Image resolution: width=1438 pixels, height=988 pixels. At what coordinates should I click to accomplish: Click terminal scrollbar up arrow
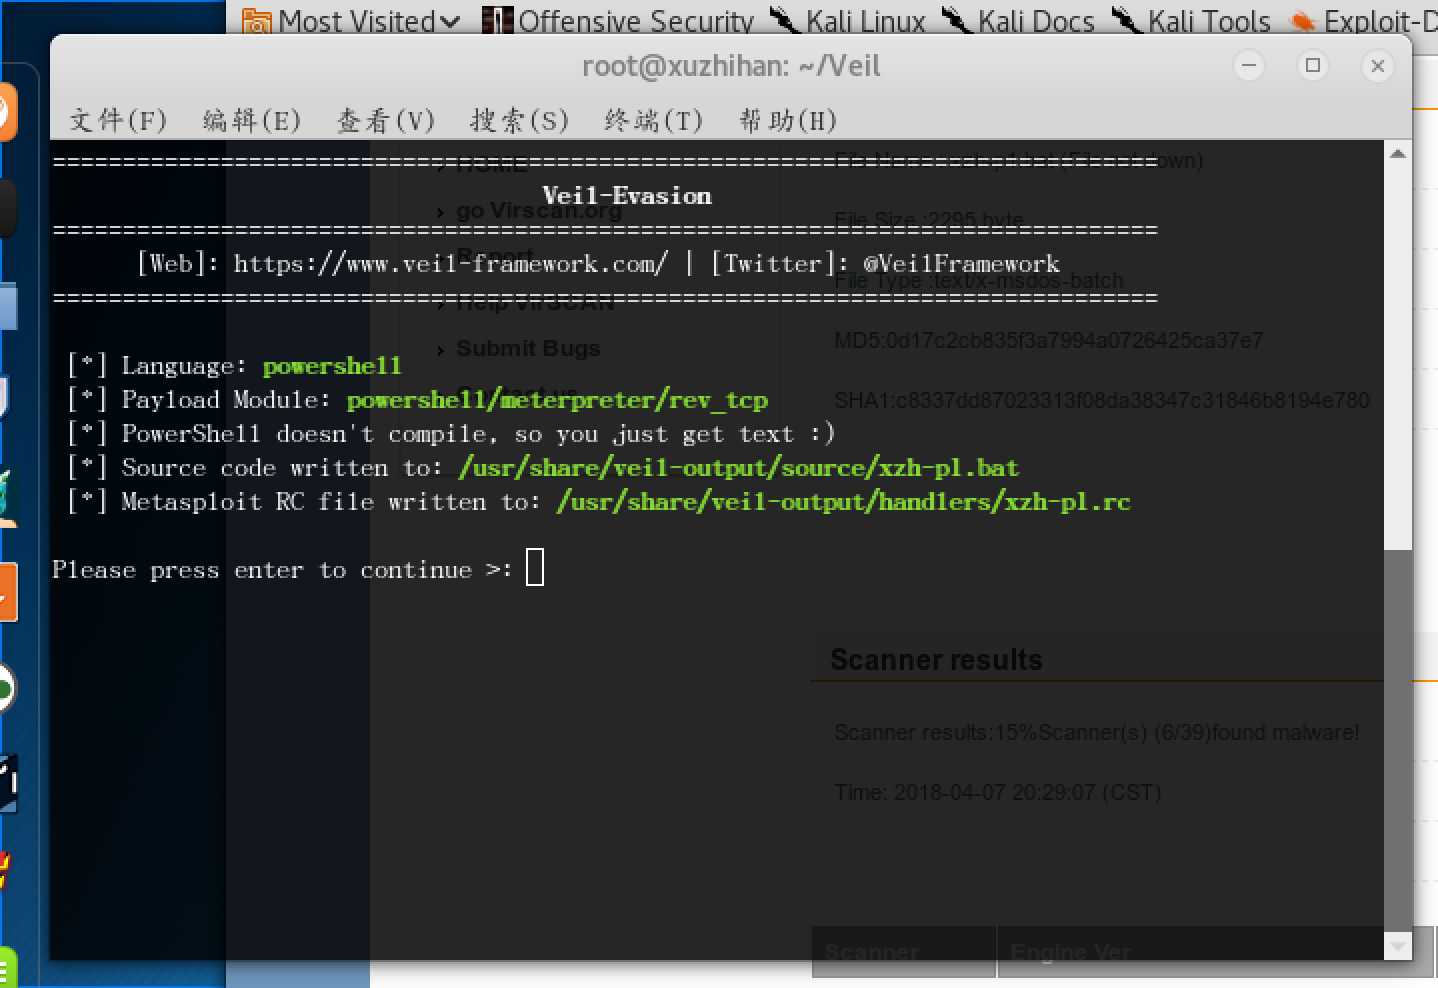click(x=1398, y=154)
